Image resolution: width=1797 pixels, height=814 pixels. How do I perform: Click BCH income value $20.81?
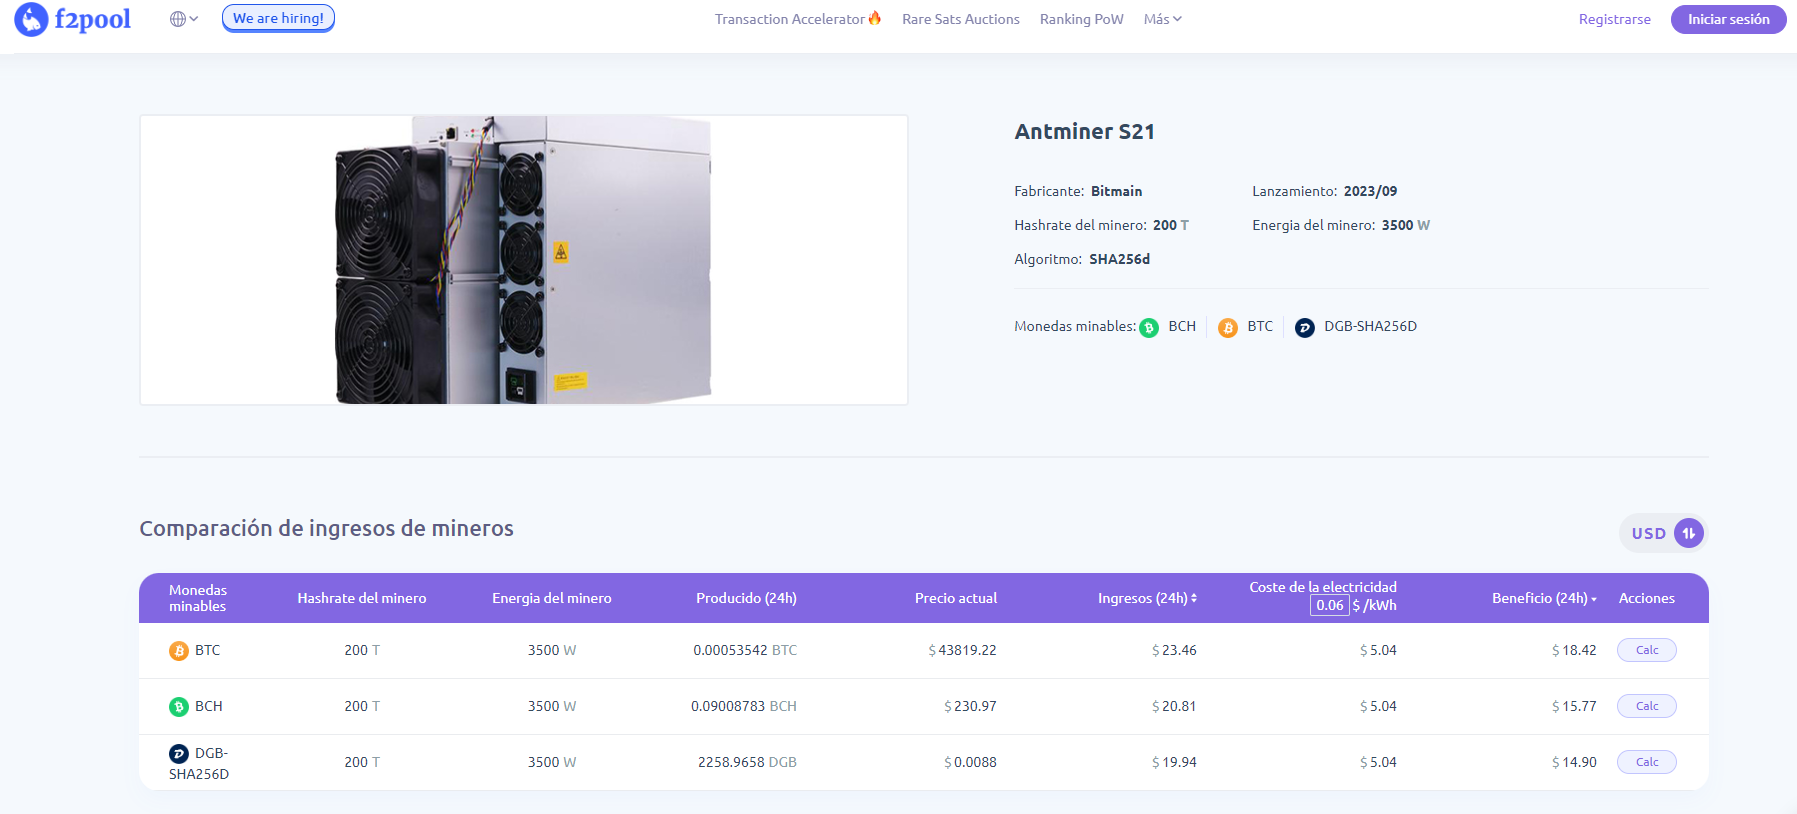(1174, 706)
